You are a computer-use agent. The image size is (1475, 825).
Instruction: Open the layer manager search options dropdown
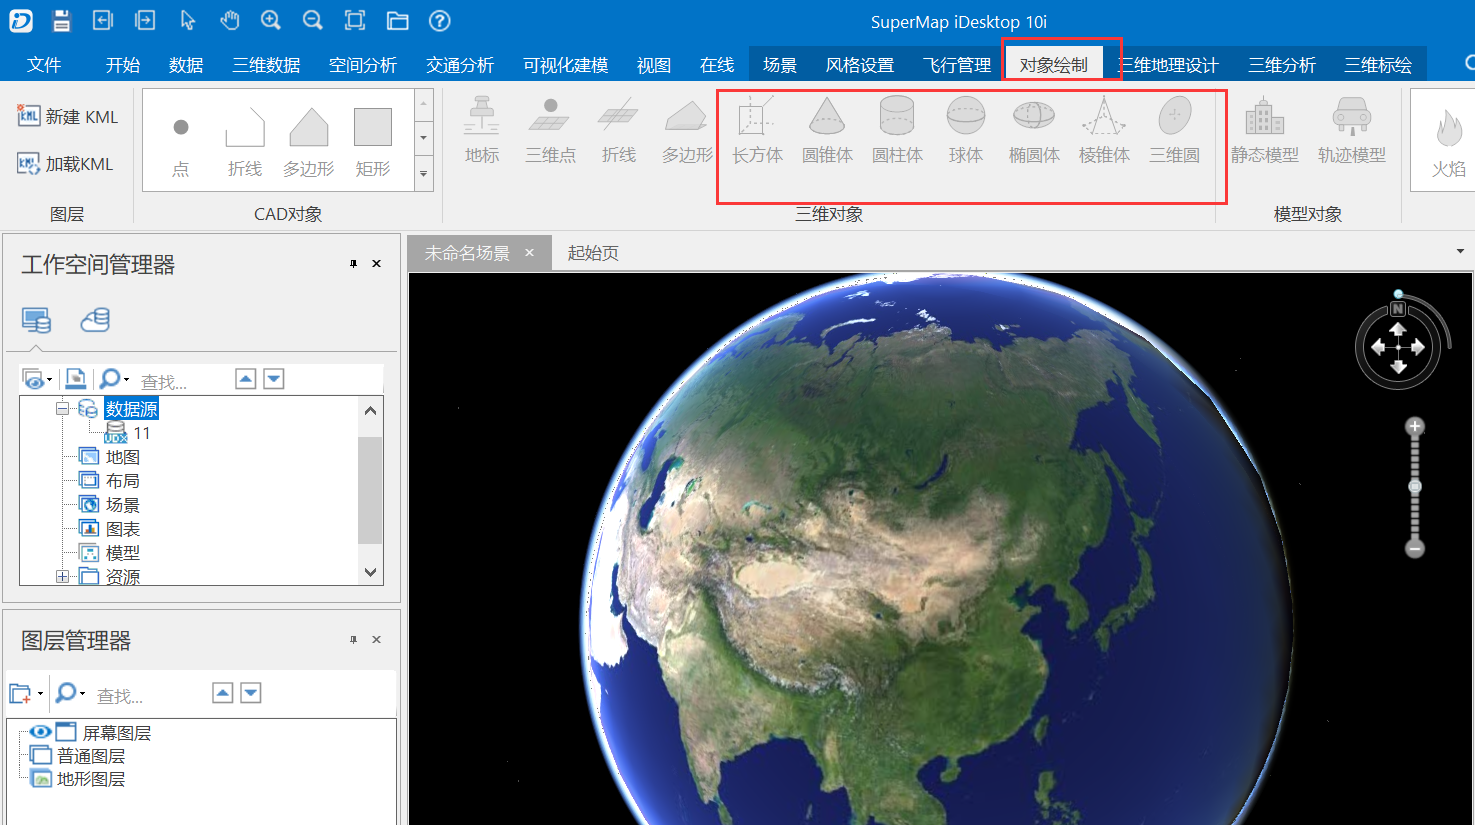coord(82,693)
